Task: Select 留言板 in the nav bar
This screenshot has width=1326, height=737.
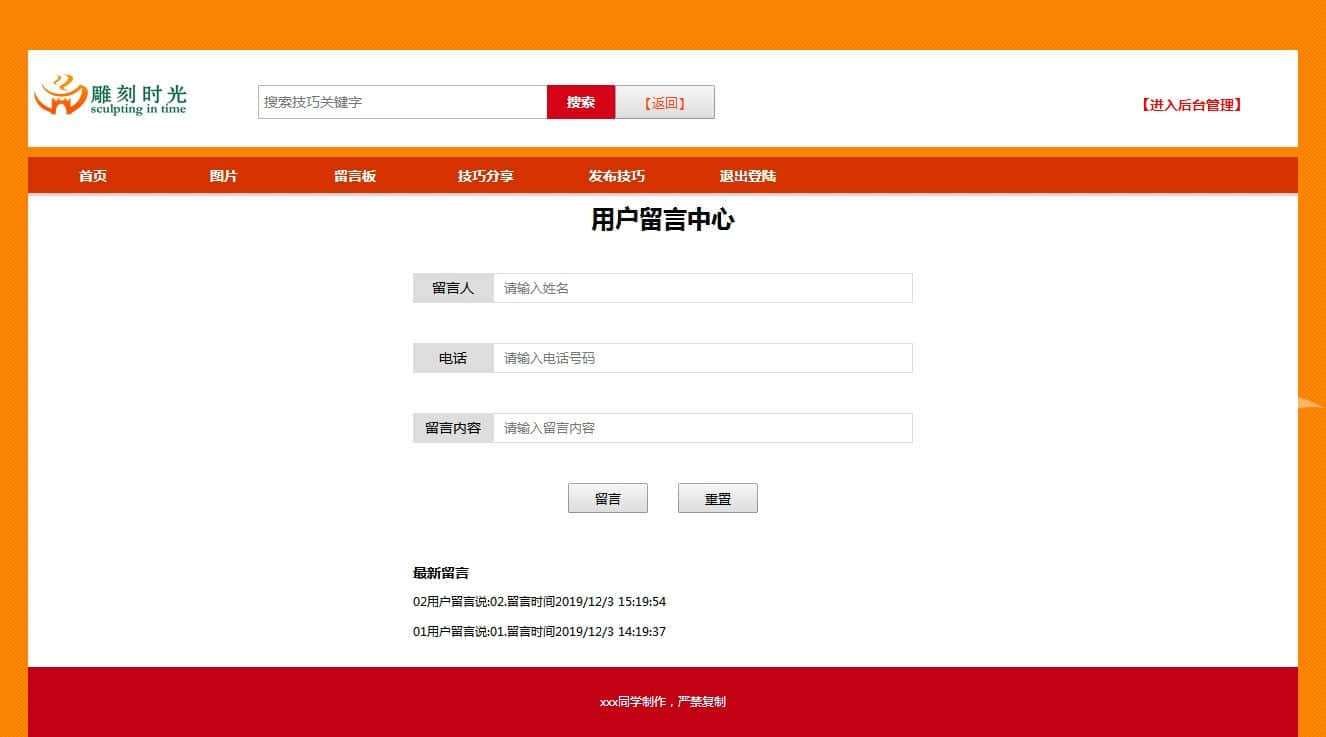Action: click(355, 176)
